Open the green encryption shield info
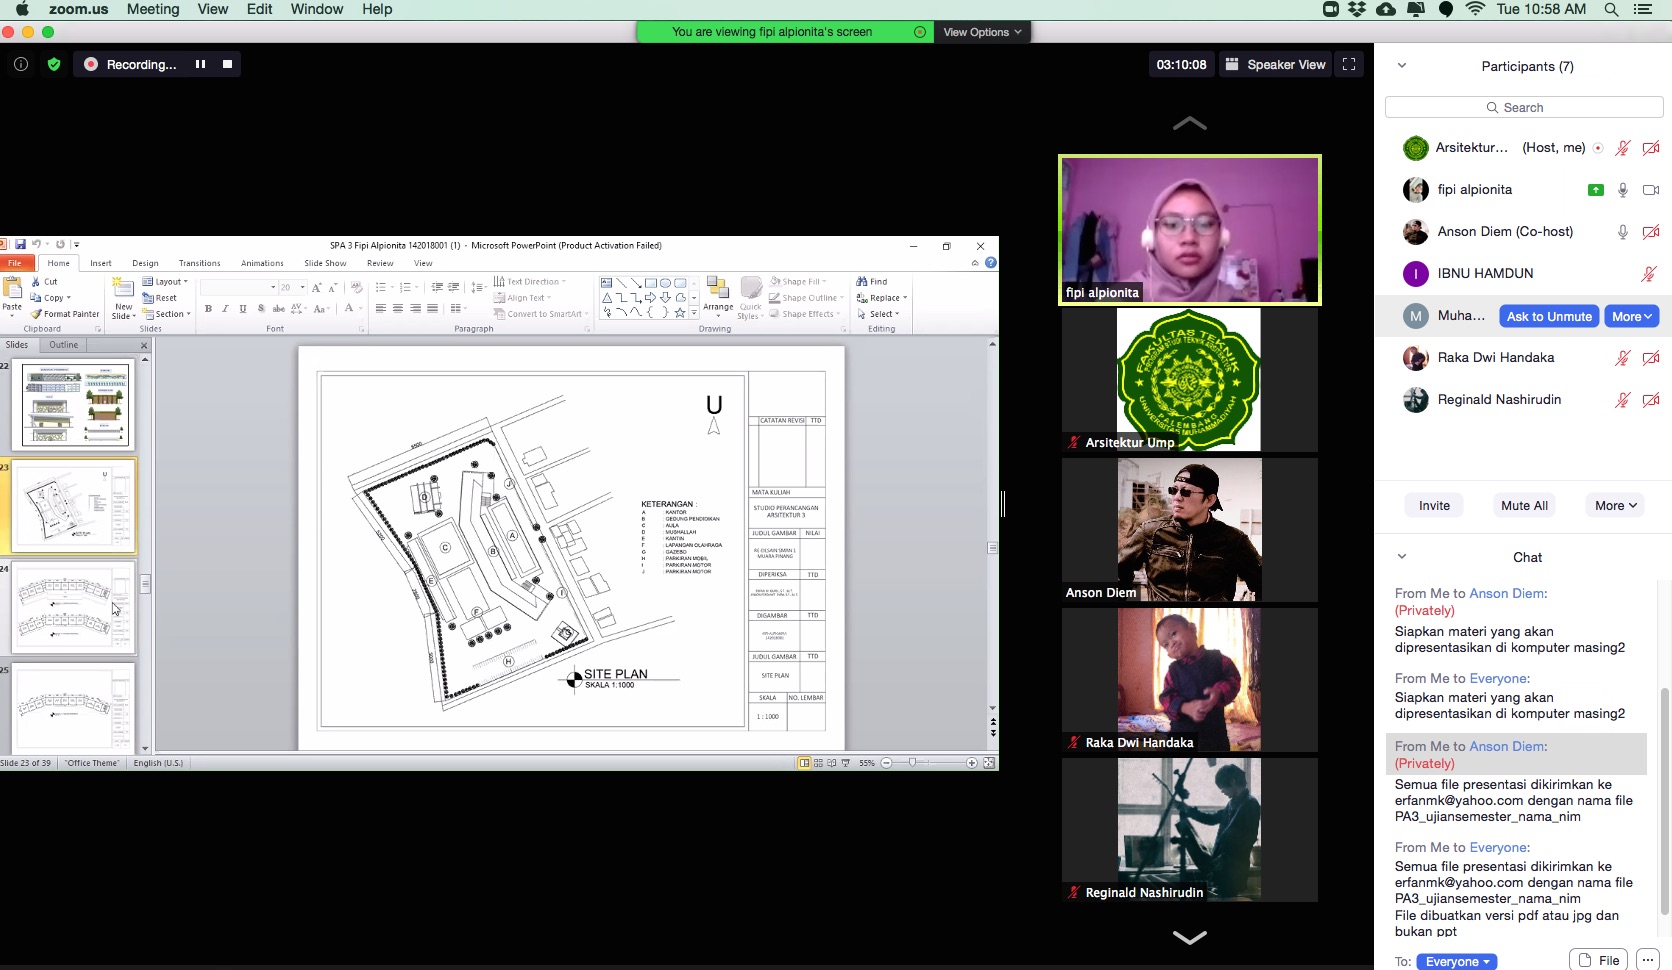1672x970 pixels. 54,64
